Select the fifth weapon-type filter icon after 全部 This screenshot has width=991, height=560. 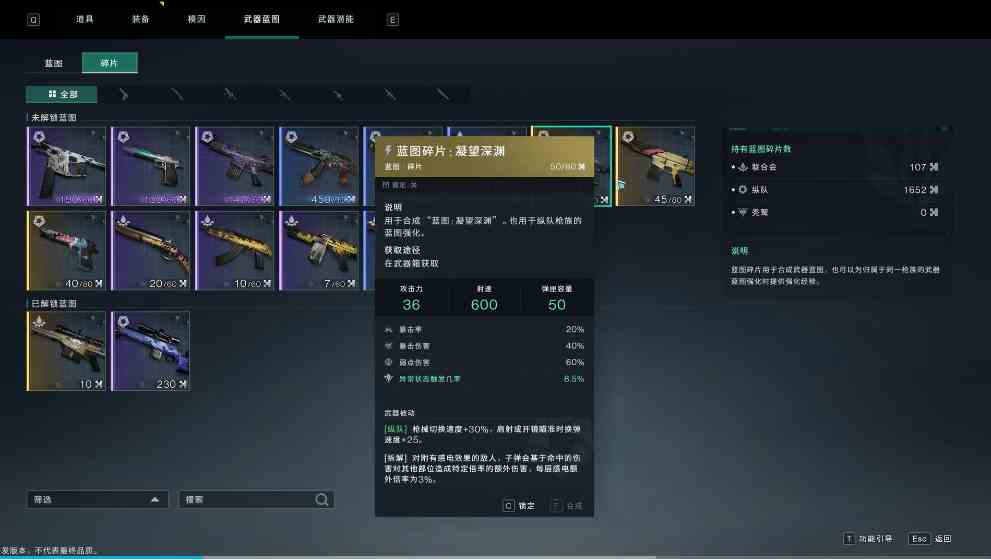tap(337, 94)
